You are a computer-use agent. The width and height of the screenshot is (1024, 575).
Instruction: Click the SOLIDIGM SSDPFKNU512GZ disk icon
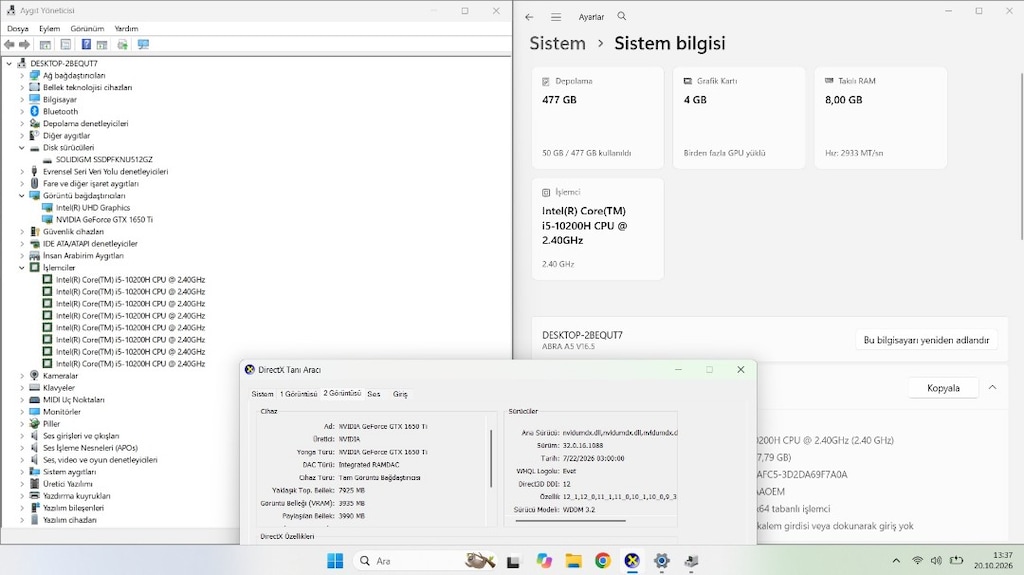coord(47,159)
